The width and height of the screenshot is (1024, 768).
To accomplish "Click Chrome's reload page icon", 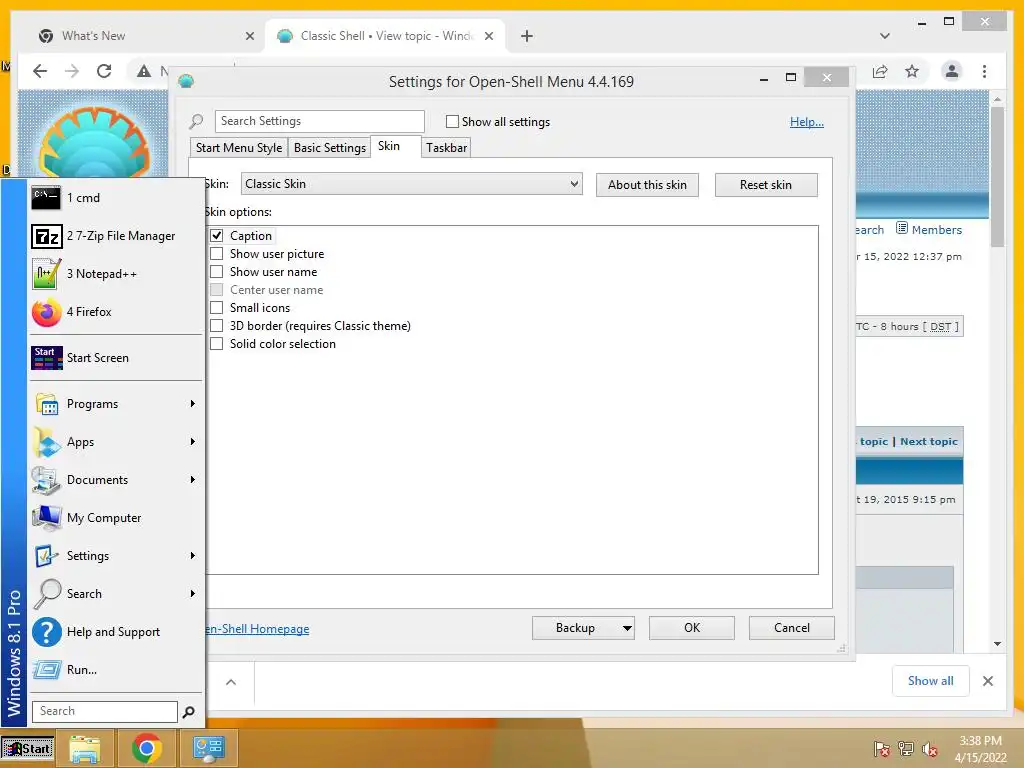I will pos(104,71).
